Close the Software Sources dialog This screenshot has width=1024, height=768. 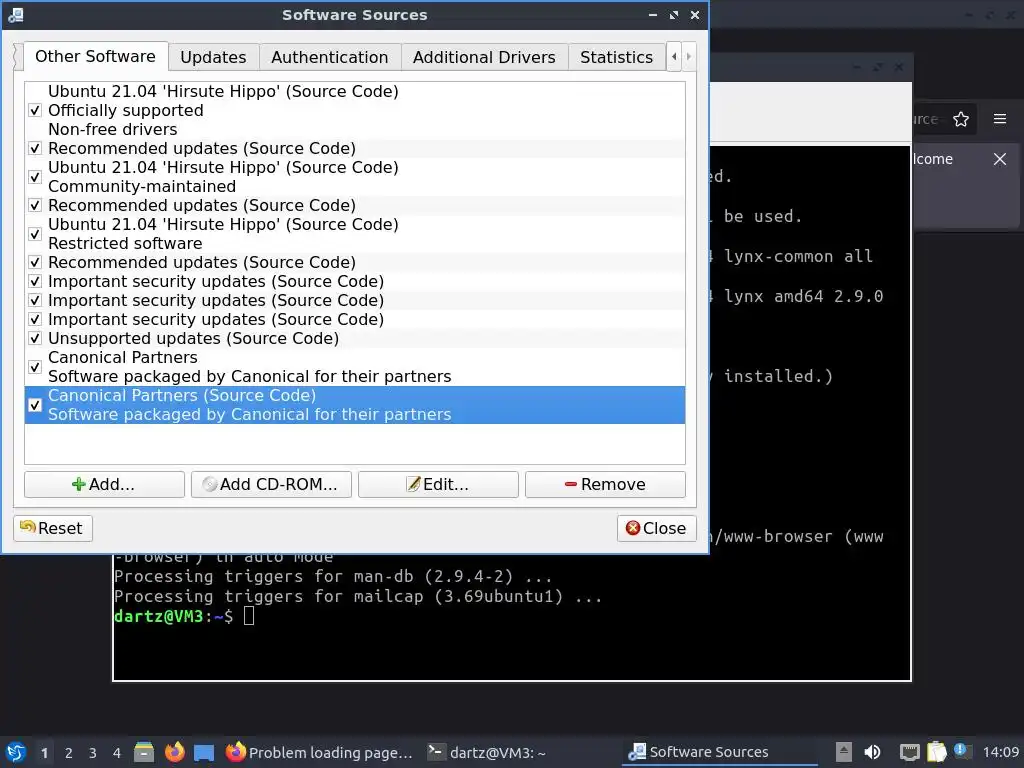[x=656, y=528]
